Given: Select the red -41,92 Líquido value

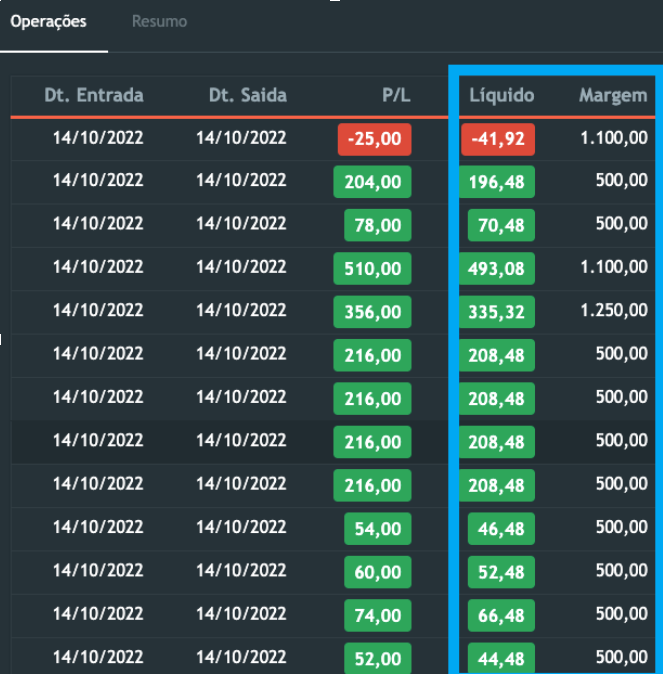Looking at the screenshot, I should coord(498,139).
